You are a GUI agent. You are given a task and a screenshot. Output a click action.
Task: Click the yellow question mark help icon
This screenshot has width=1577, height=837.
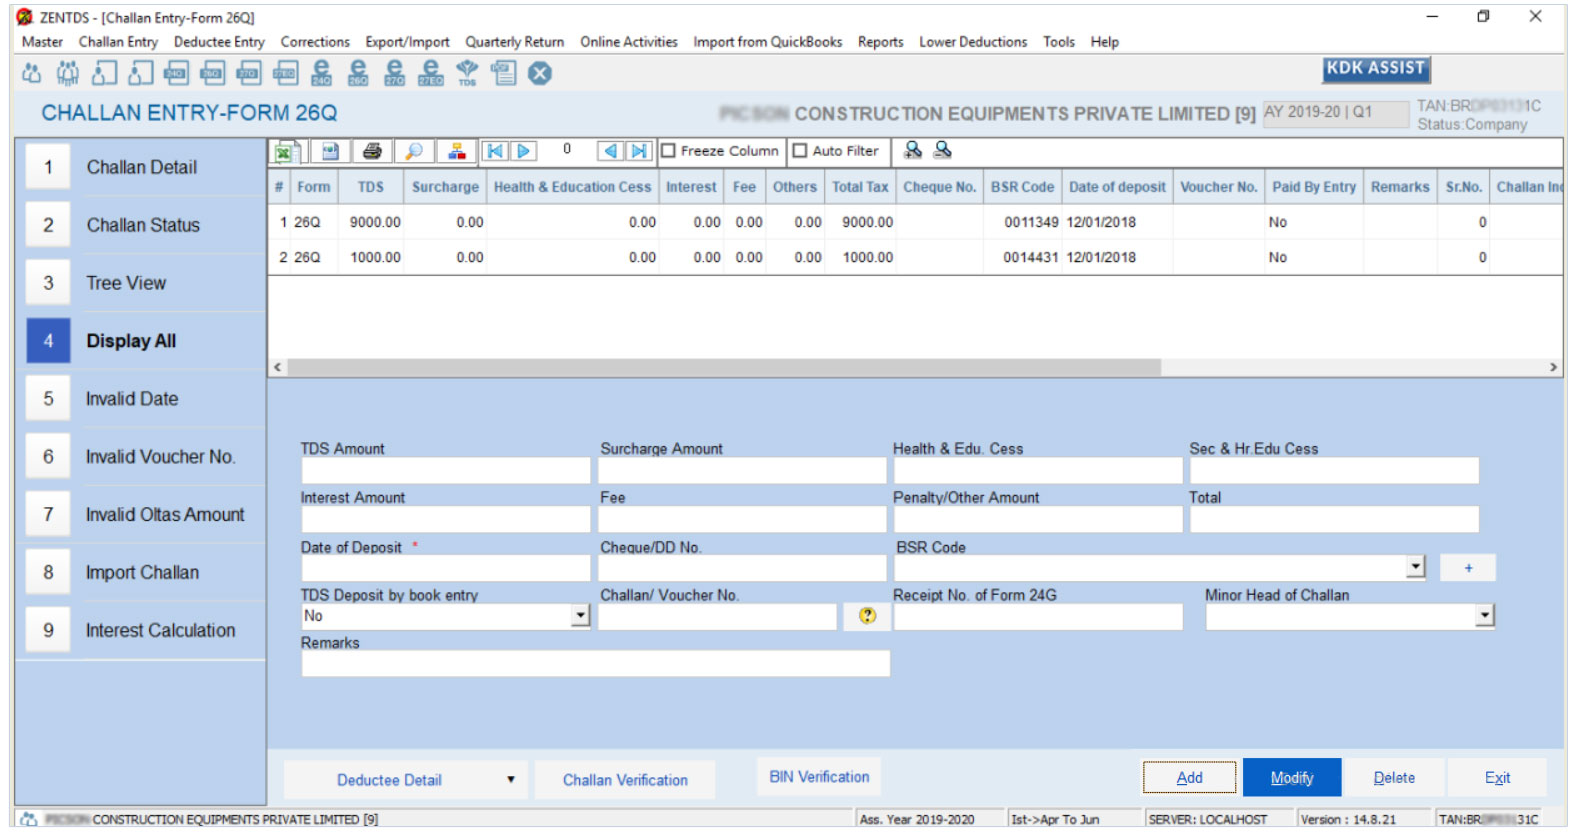click(x=867, y=616)
